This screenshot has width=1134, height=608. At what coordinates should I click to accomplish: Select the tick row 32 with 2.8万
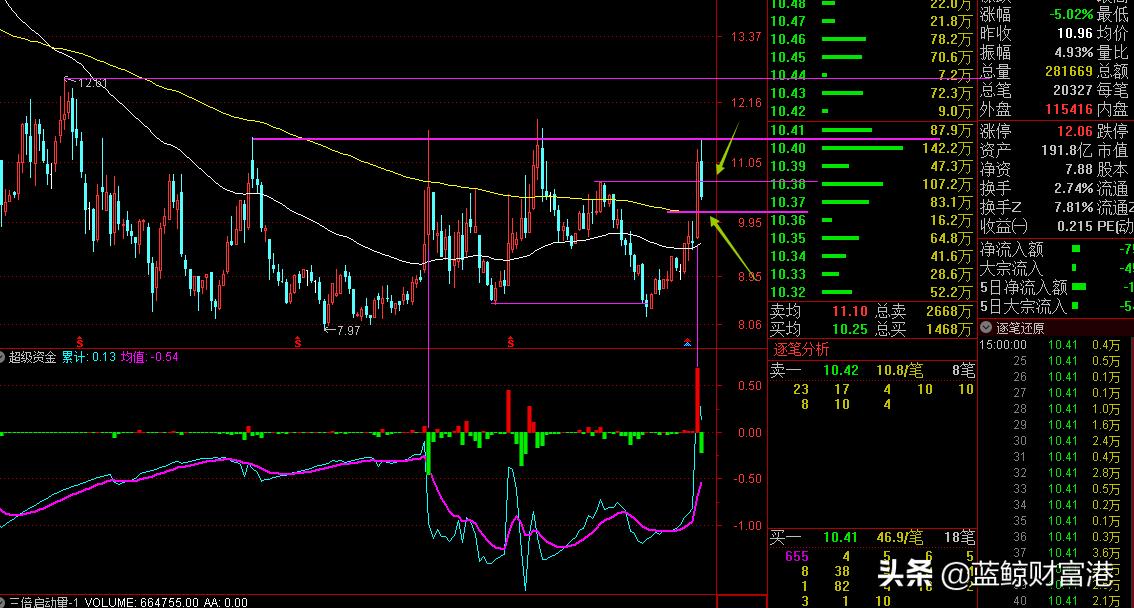point(1056,473)
